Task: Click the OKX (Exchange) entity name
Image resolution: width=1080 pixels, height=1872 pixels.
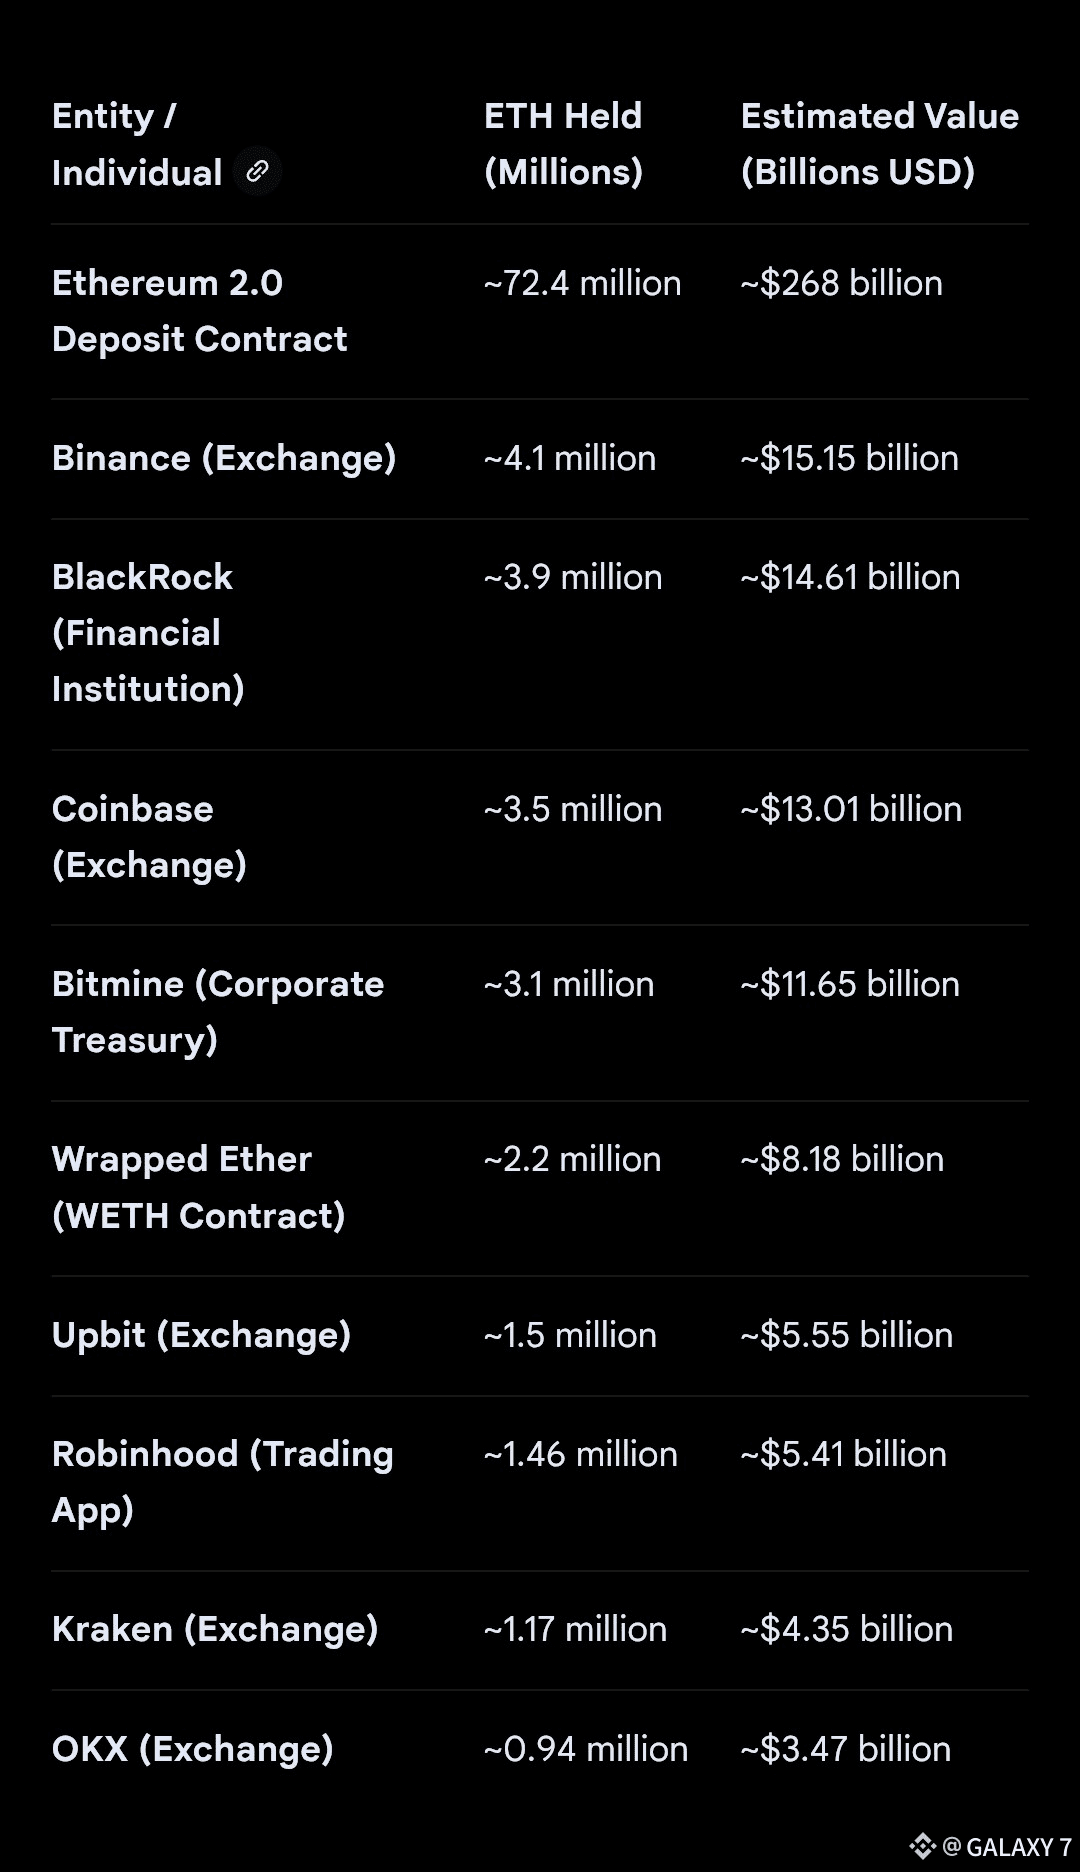Action: point(192,1749)
